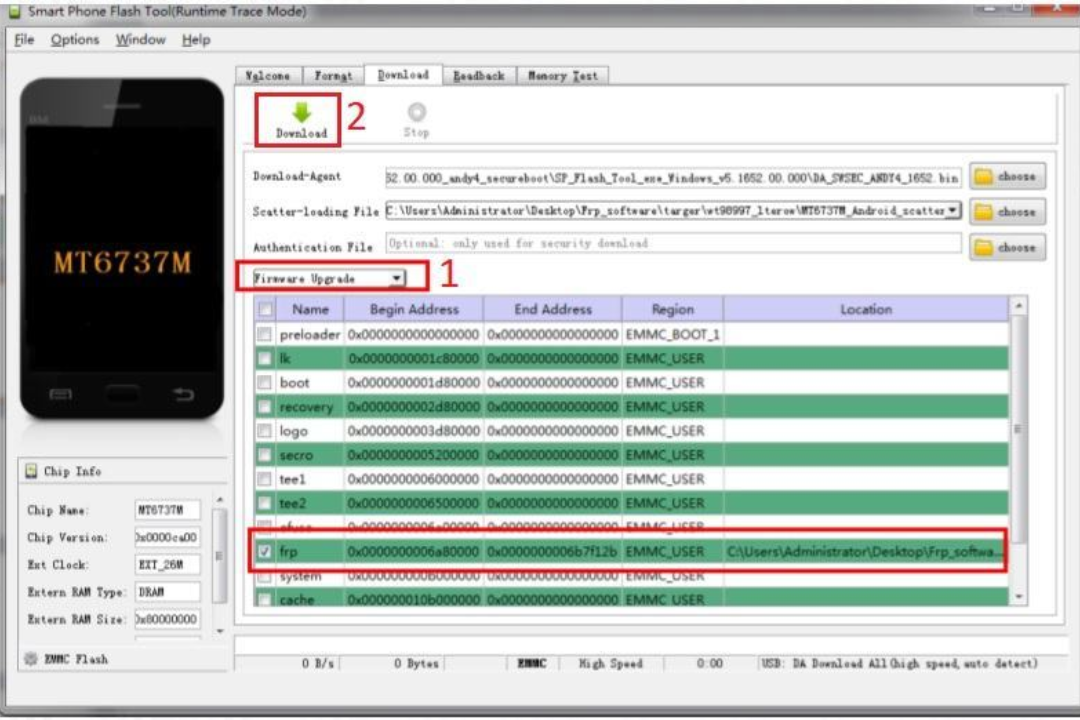Click the Chip Info panel icon
The image size is (1080, 720).
click(31, 471)
